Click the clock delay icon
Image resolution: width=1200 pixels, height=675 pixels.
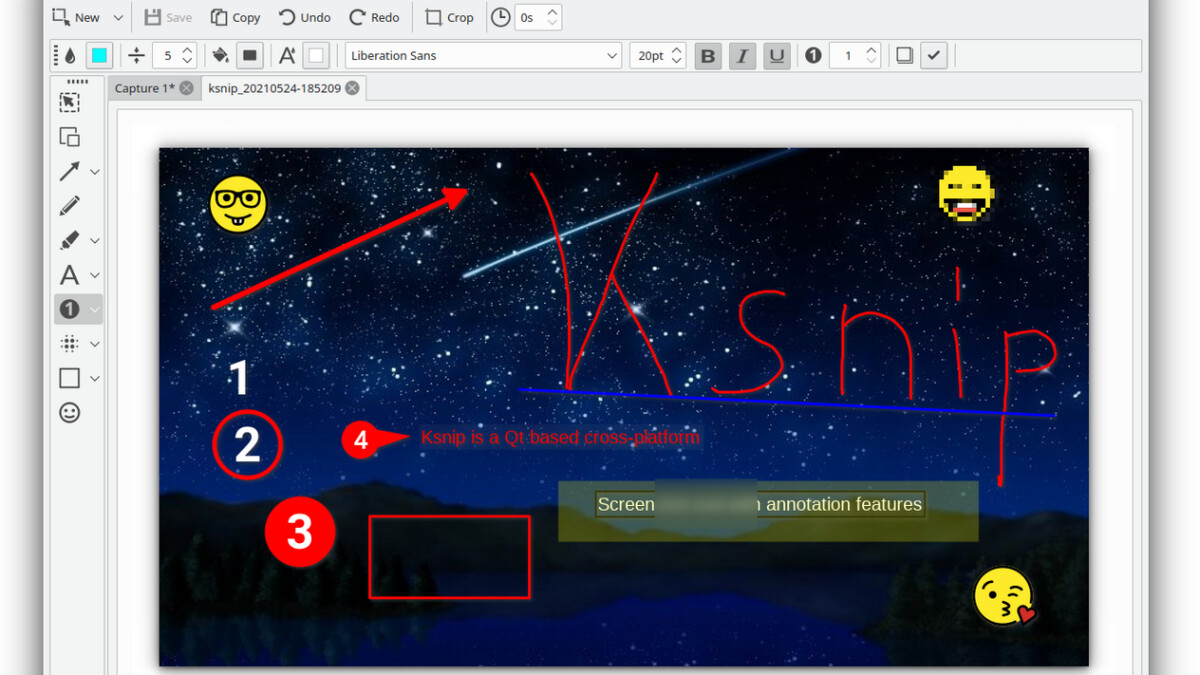point(501,17)
